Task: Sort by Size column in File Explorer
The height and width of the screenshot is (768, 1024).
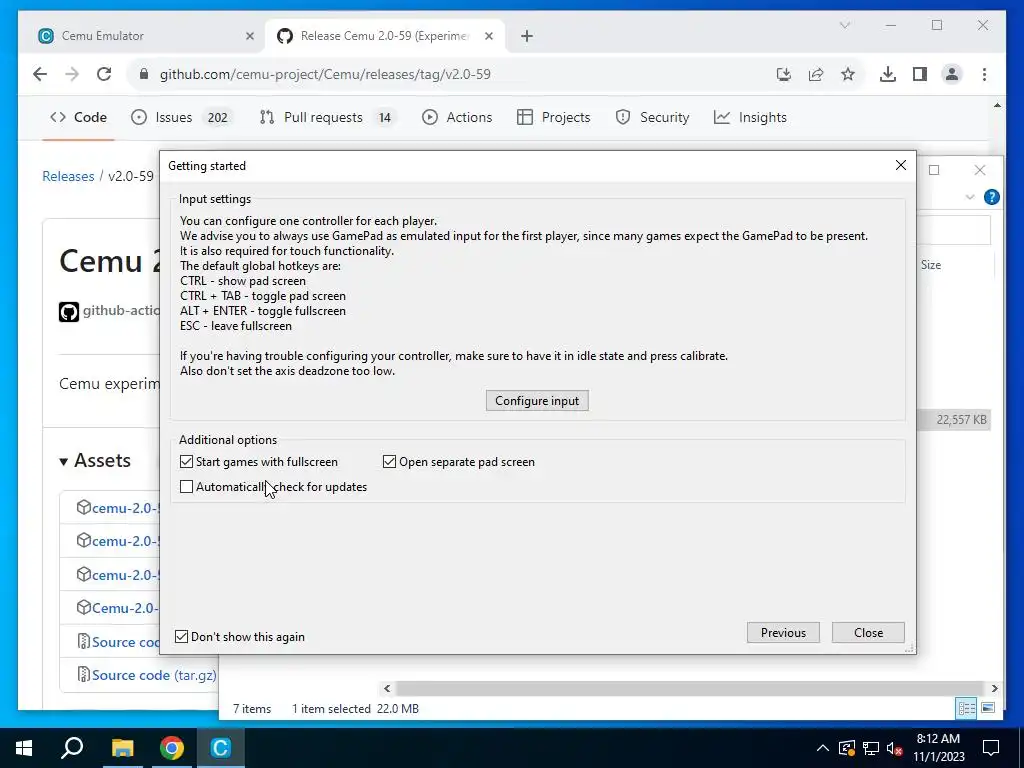Action: point(931,264)
